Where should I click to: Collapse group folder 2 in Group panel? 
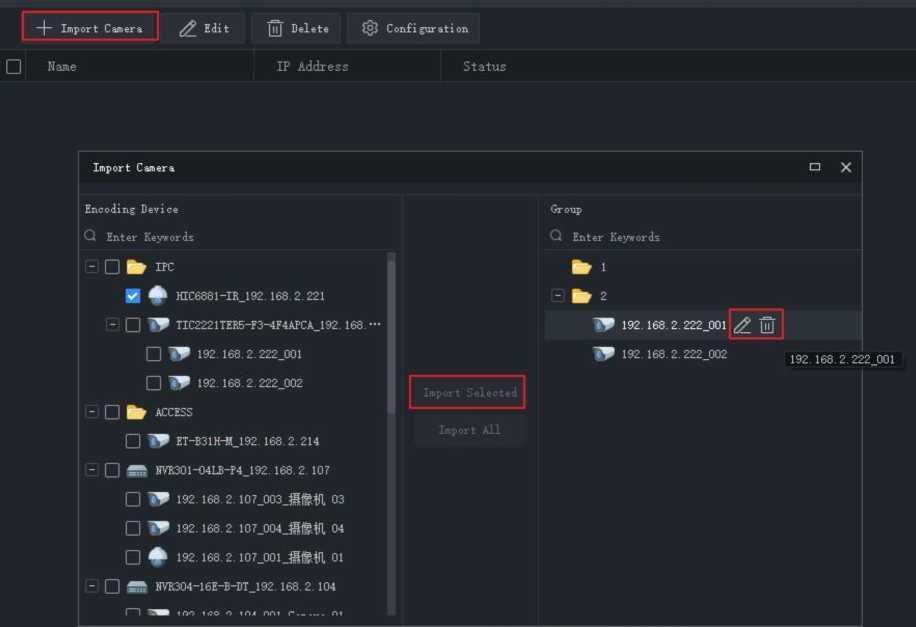tap(558, 296)
